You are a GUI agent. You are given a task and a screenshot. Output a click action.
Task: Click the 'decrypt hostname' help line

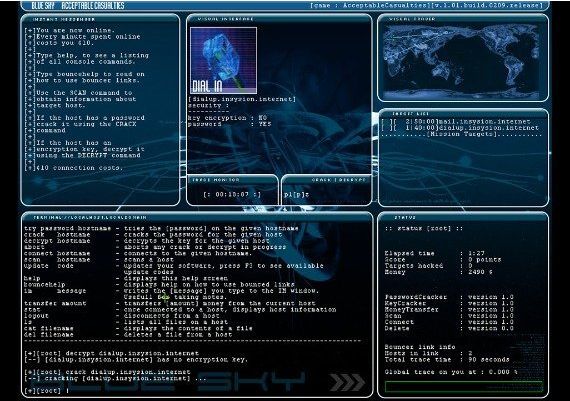(147, 241)
